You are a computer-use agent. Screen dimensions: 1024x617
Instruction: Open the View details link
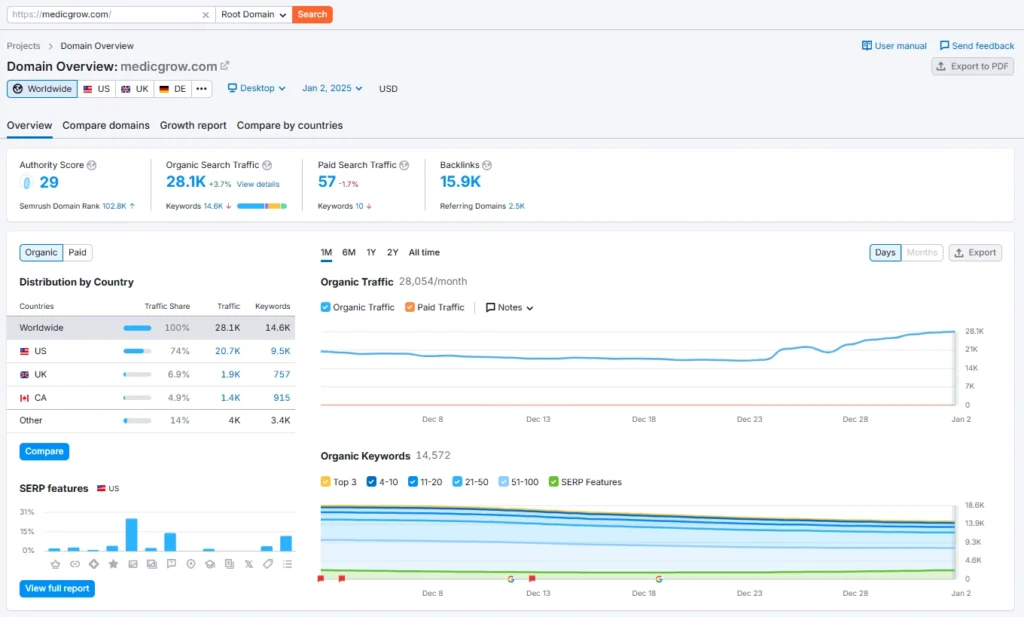(x=258, y=184)
